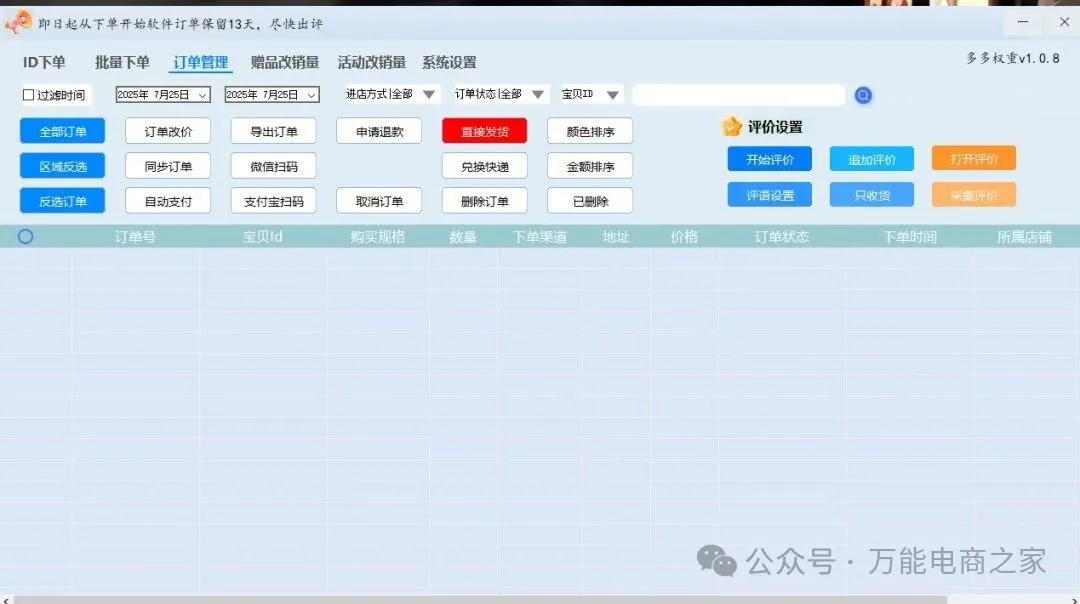The image size is (1080, 604).
Task: Switch to the 批量下单 tab
Action: click(x=122, y=62)
